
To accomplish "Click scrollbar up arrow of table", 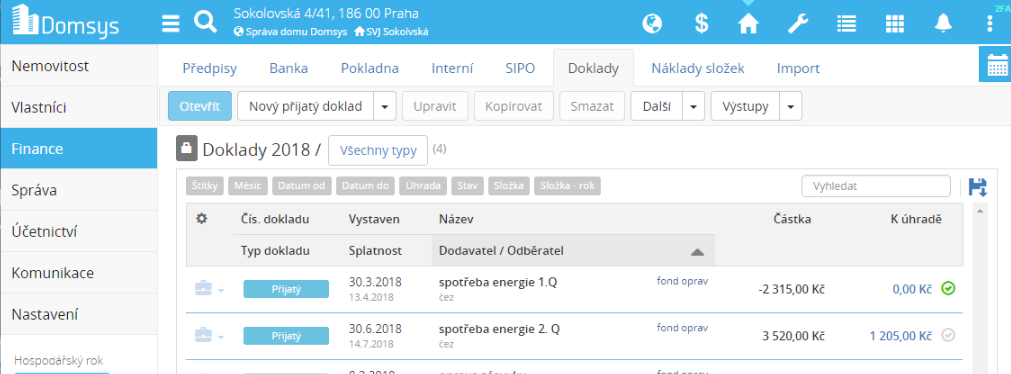I will pyautogui.click(x=981, y=211).
